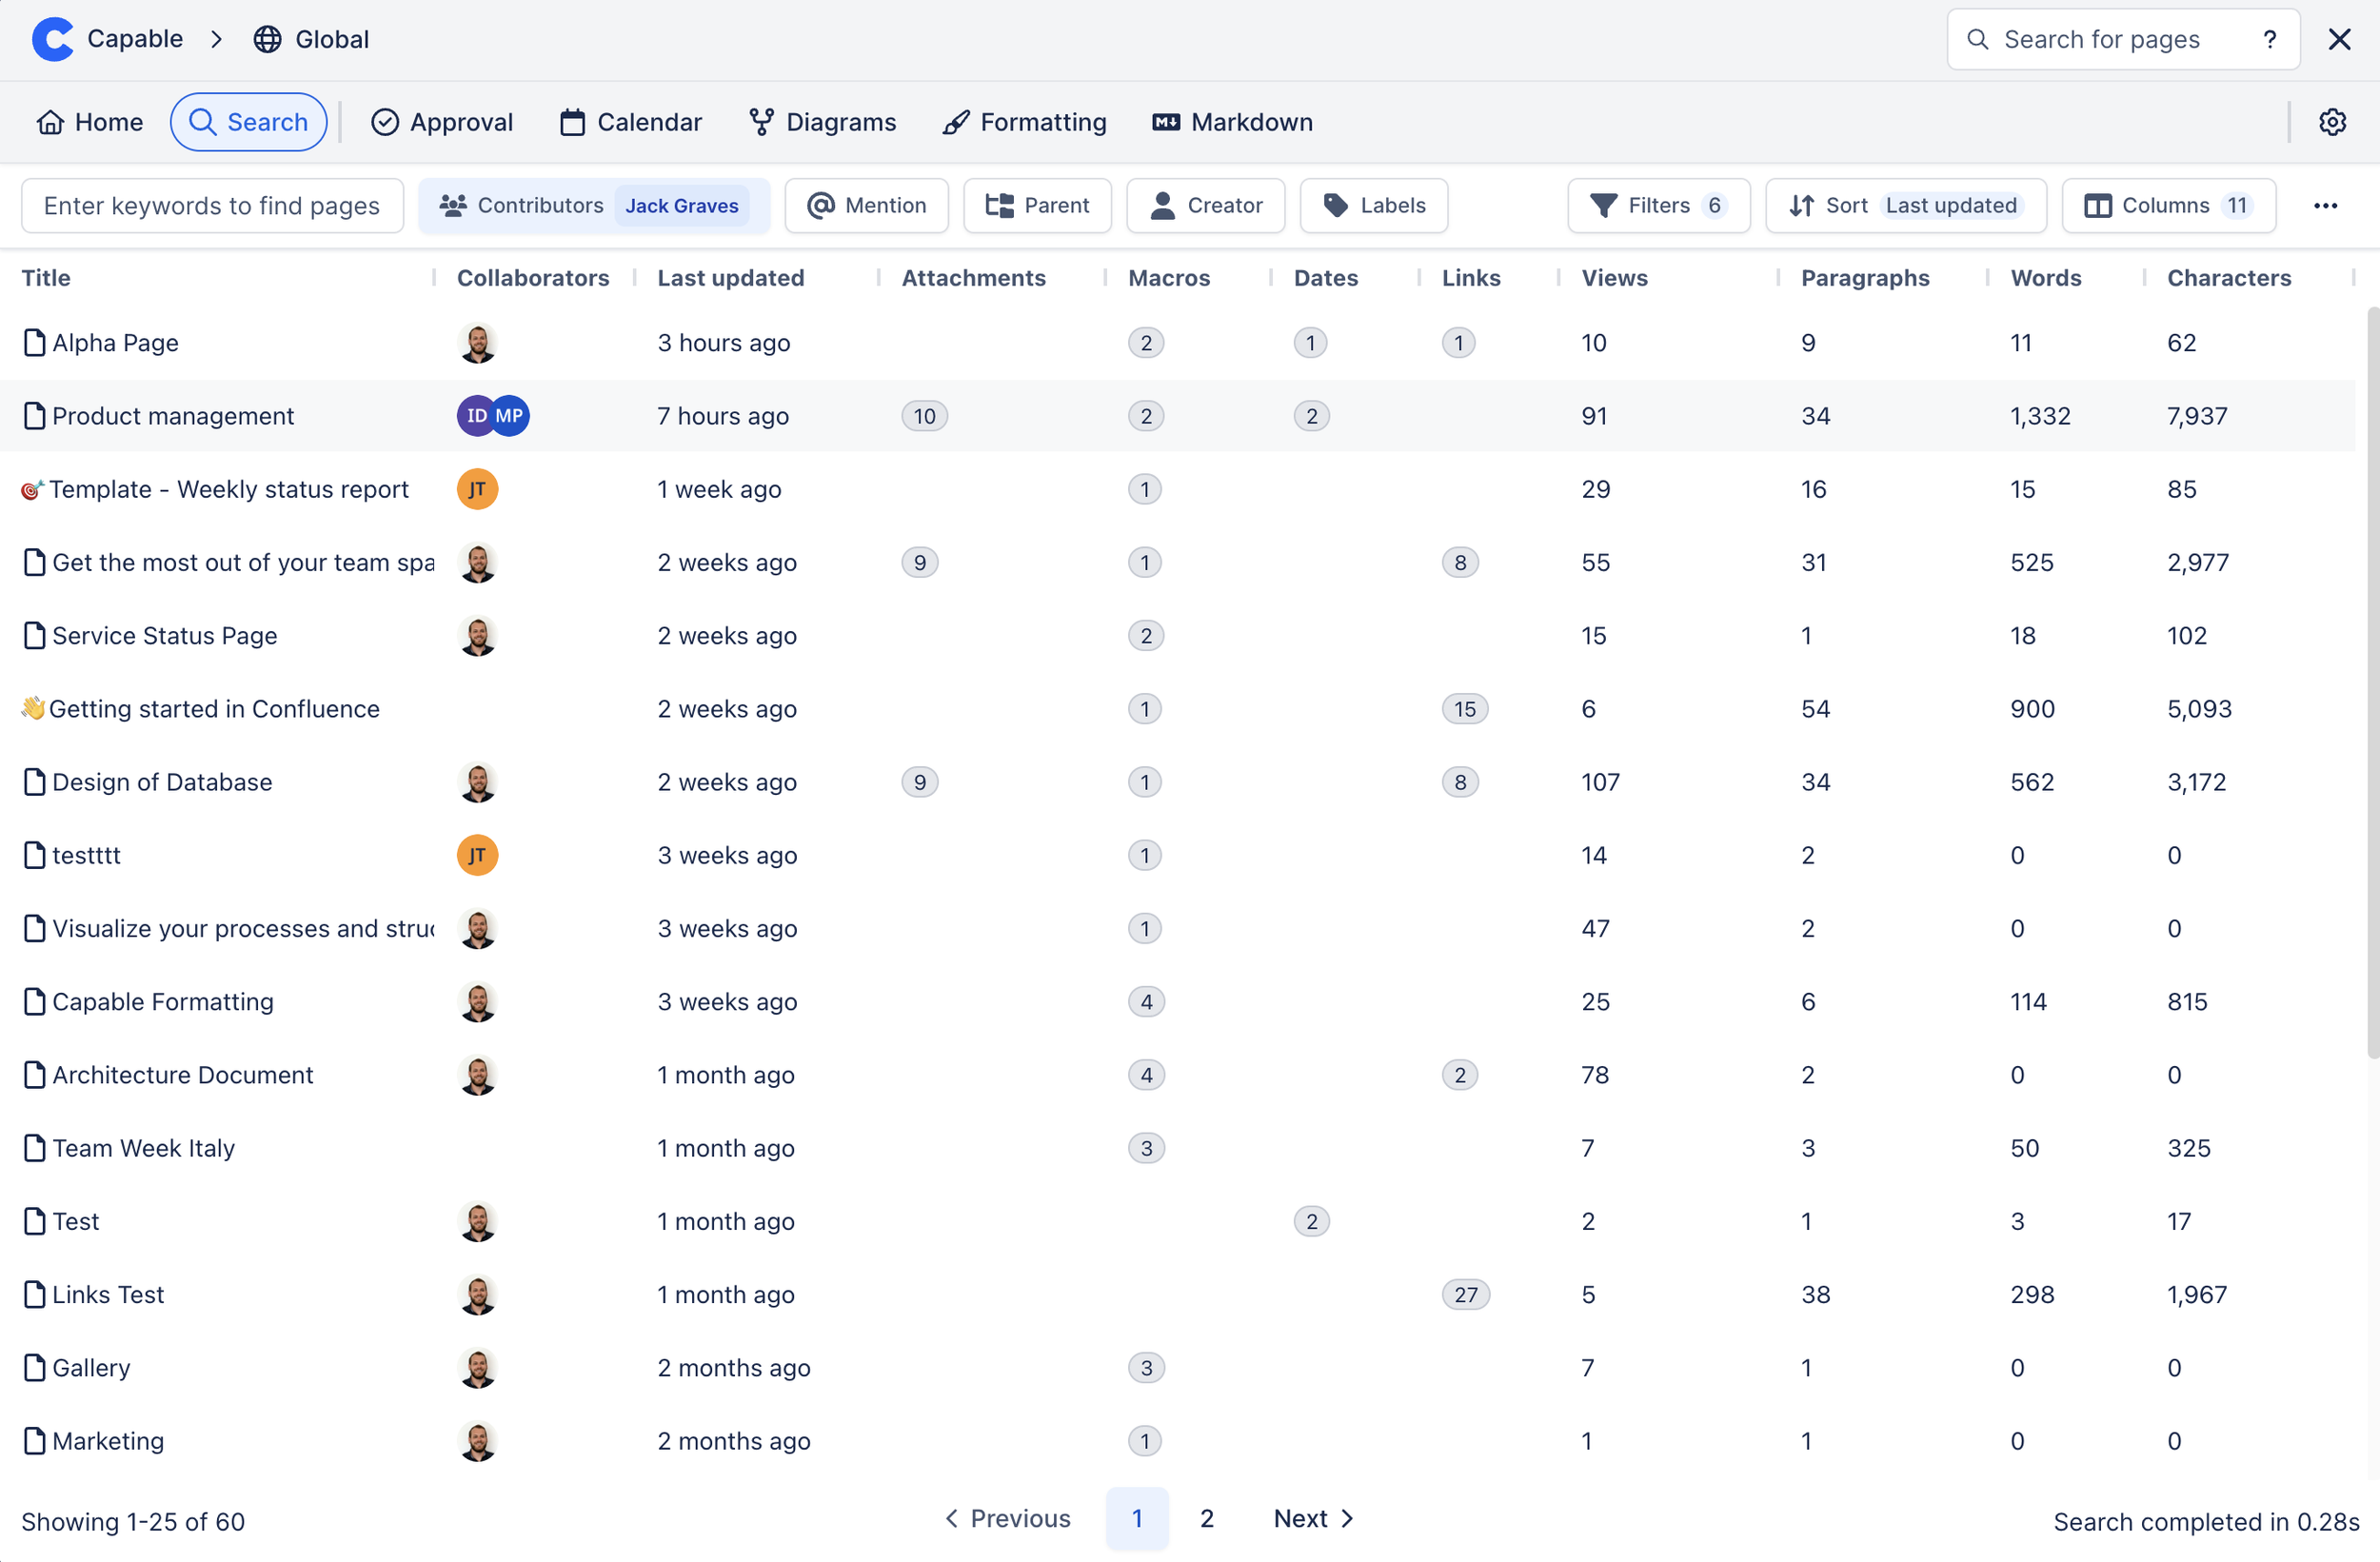The width and height of the screenshot is (2380, 1562).
Task: Click the Alpha Page document icon
Action: [34, 343]
